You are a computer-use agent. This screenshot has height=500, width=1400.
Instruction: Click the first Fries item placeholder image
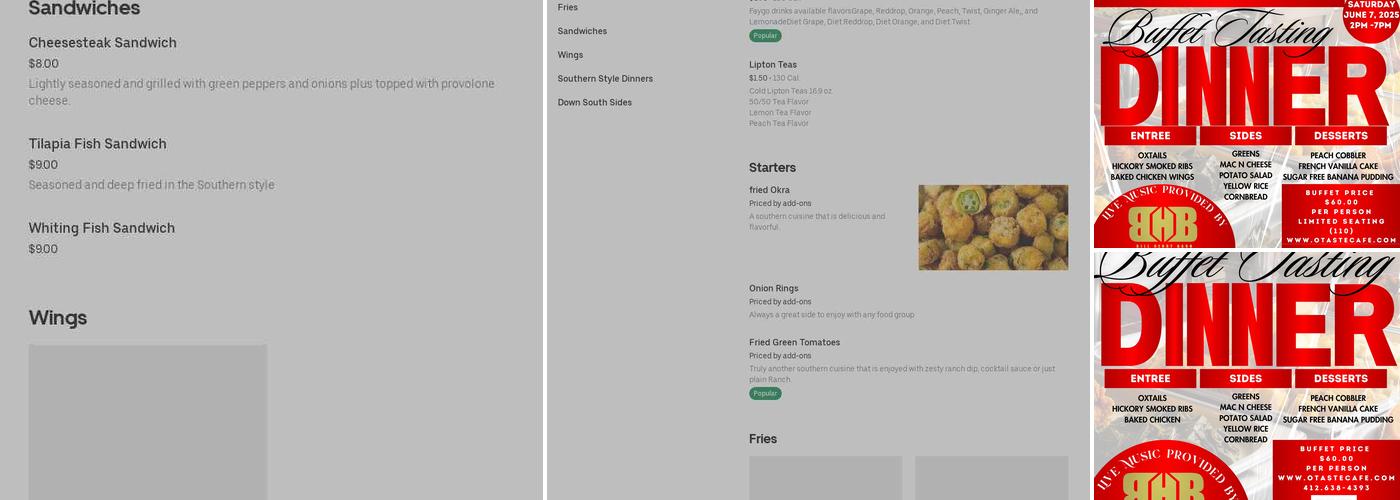tap(825, 477)
